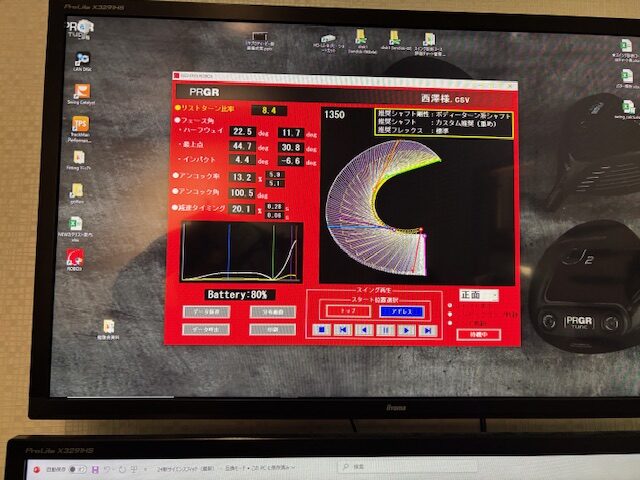Click the 最上点 value 30.8

(x=291, y=147)
